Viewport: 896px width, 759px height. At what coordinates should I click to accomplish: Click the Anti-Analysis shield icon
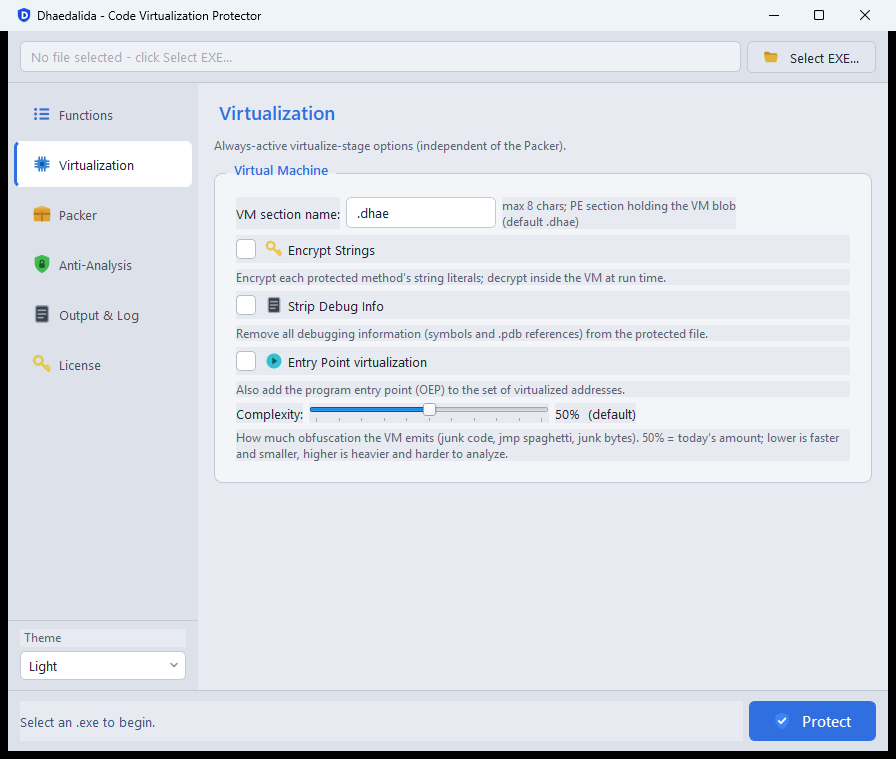click(42, 264)
